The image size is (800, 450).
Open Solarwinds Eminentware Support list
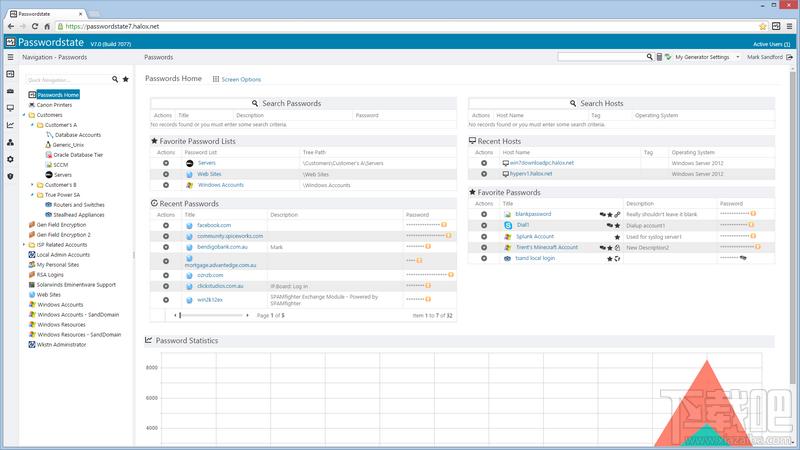[x=76, y=285]
